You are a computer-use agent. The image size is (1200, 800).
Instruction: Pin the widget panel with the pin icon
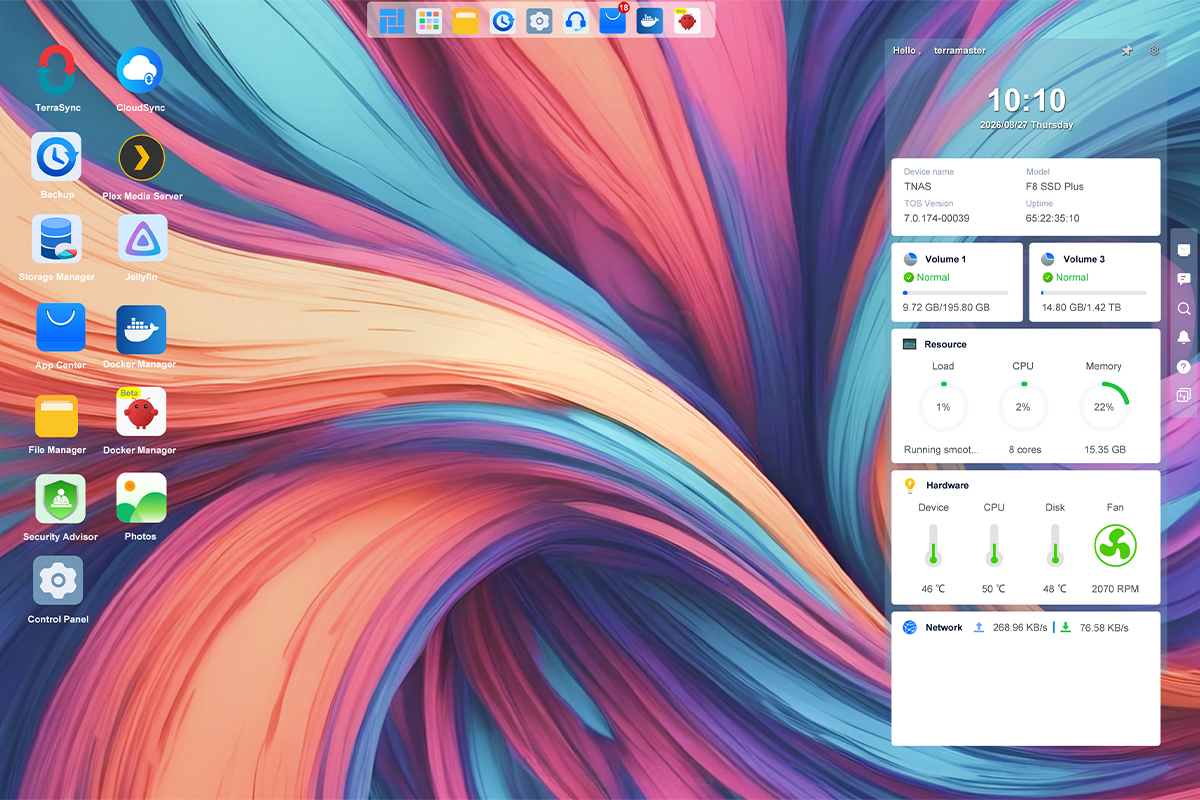click(1127, 50)
